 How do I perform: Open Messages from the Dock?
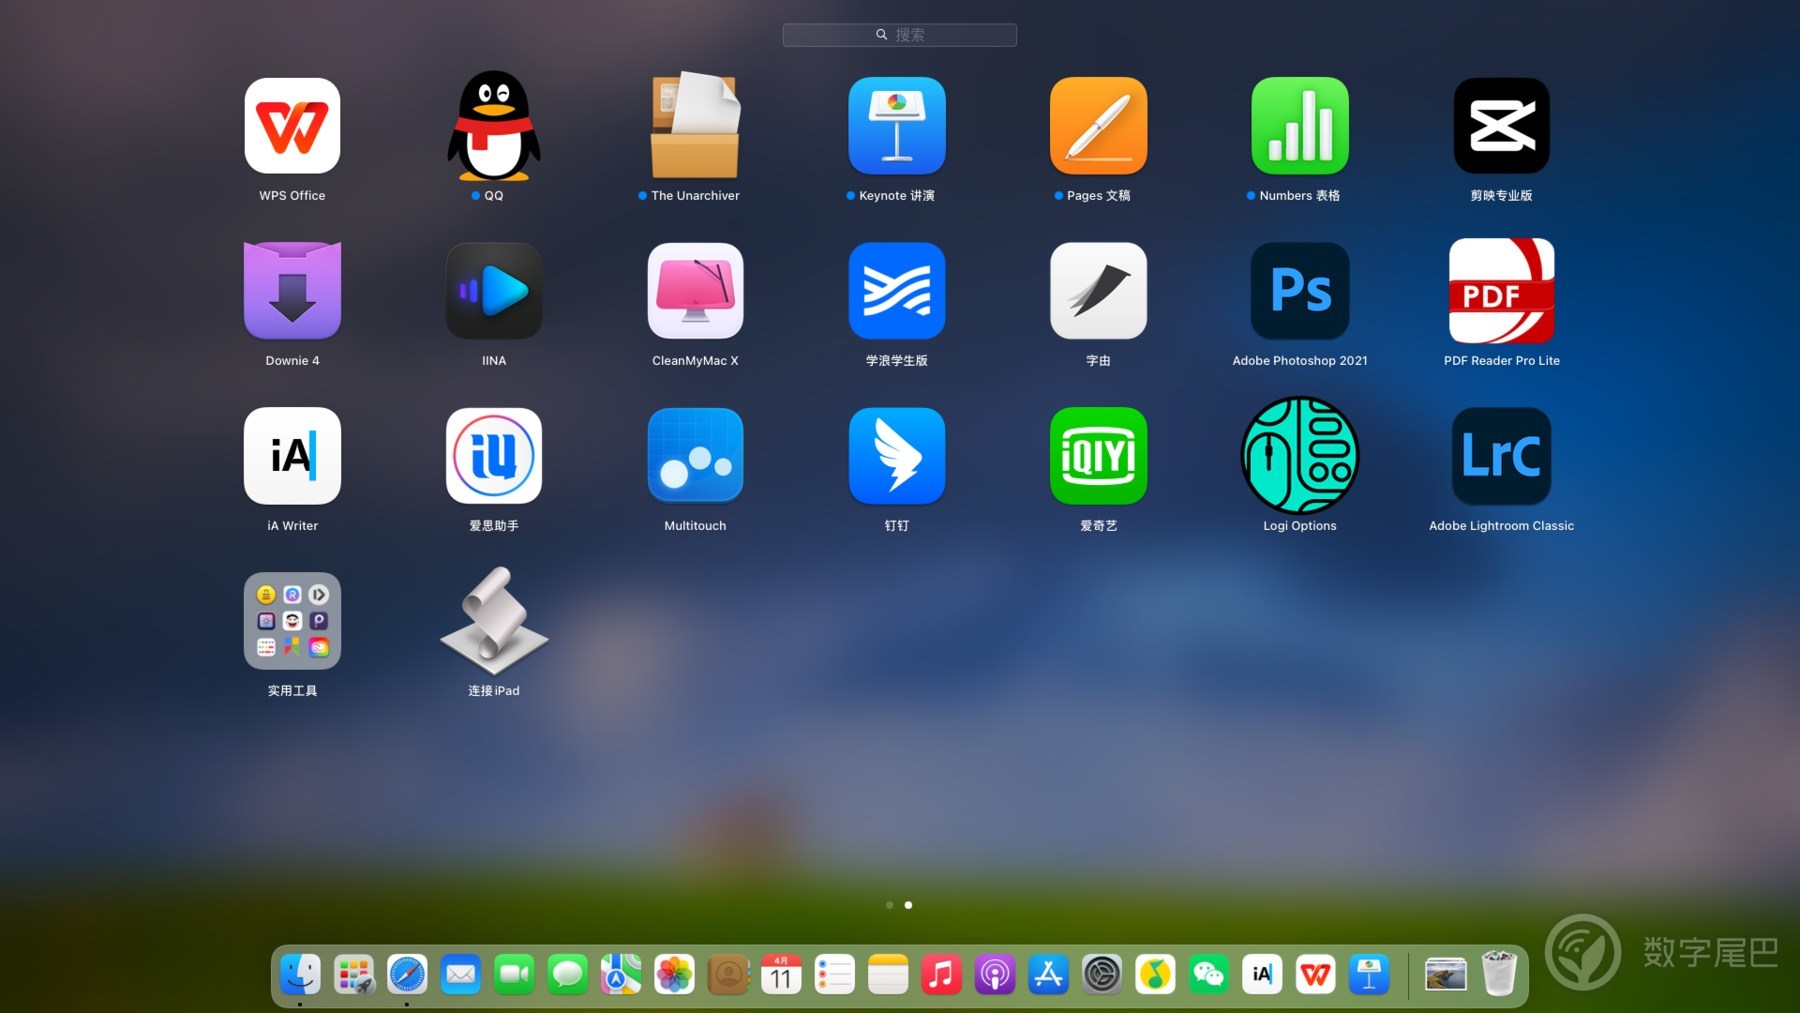click(x=568, y=974)
